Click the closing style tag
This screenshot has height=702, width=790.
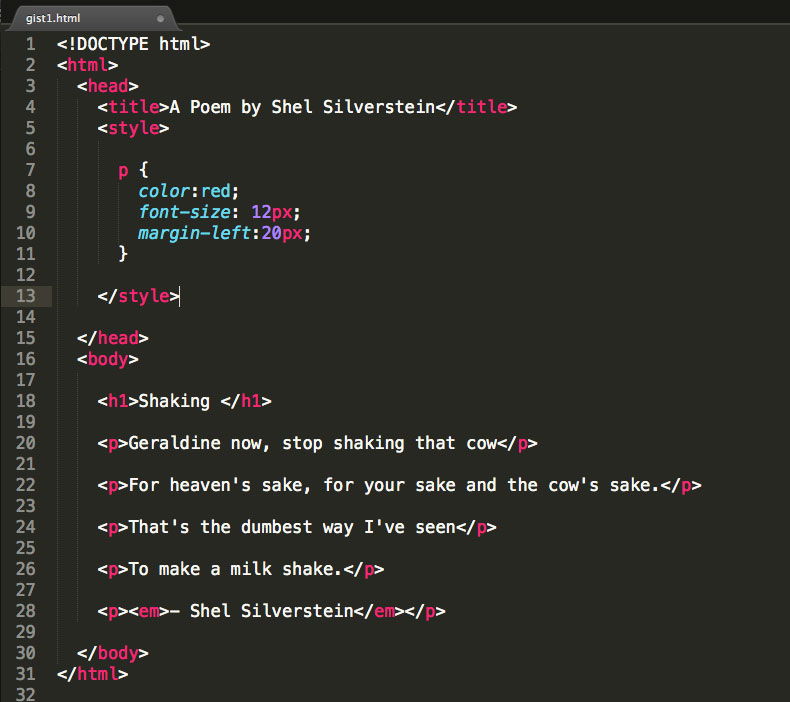pyautogui.click(x=139, y=296)
